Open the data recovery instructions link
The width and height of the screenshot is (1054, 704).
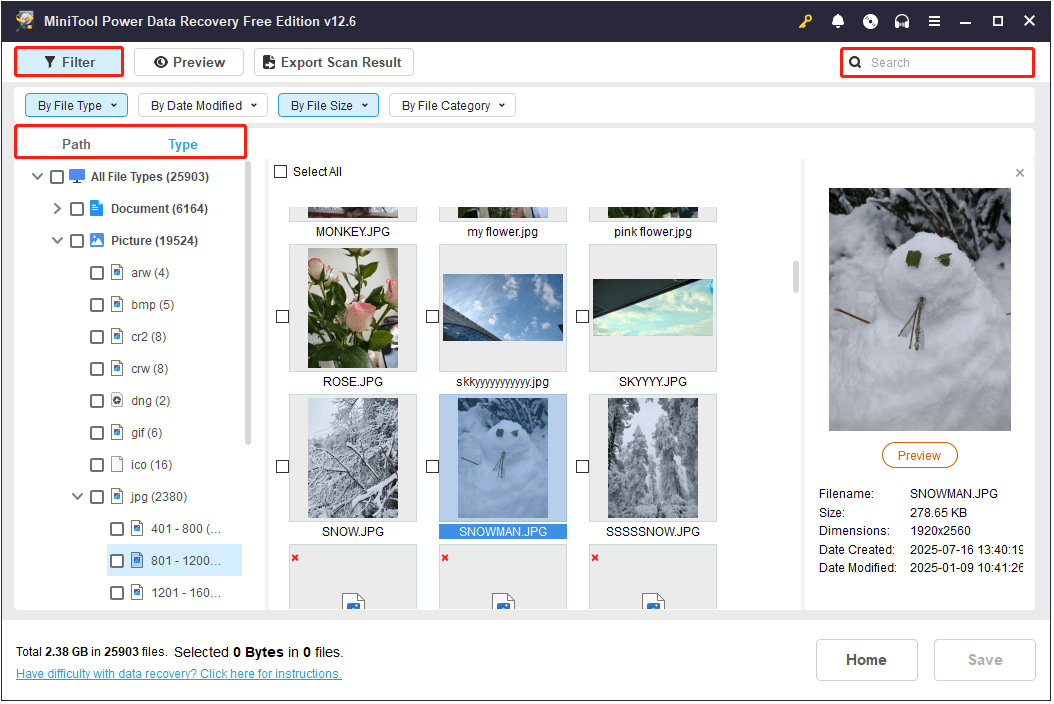[x=178, y=673]
